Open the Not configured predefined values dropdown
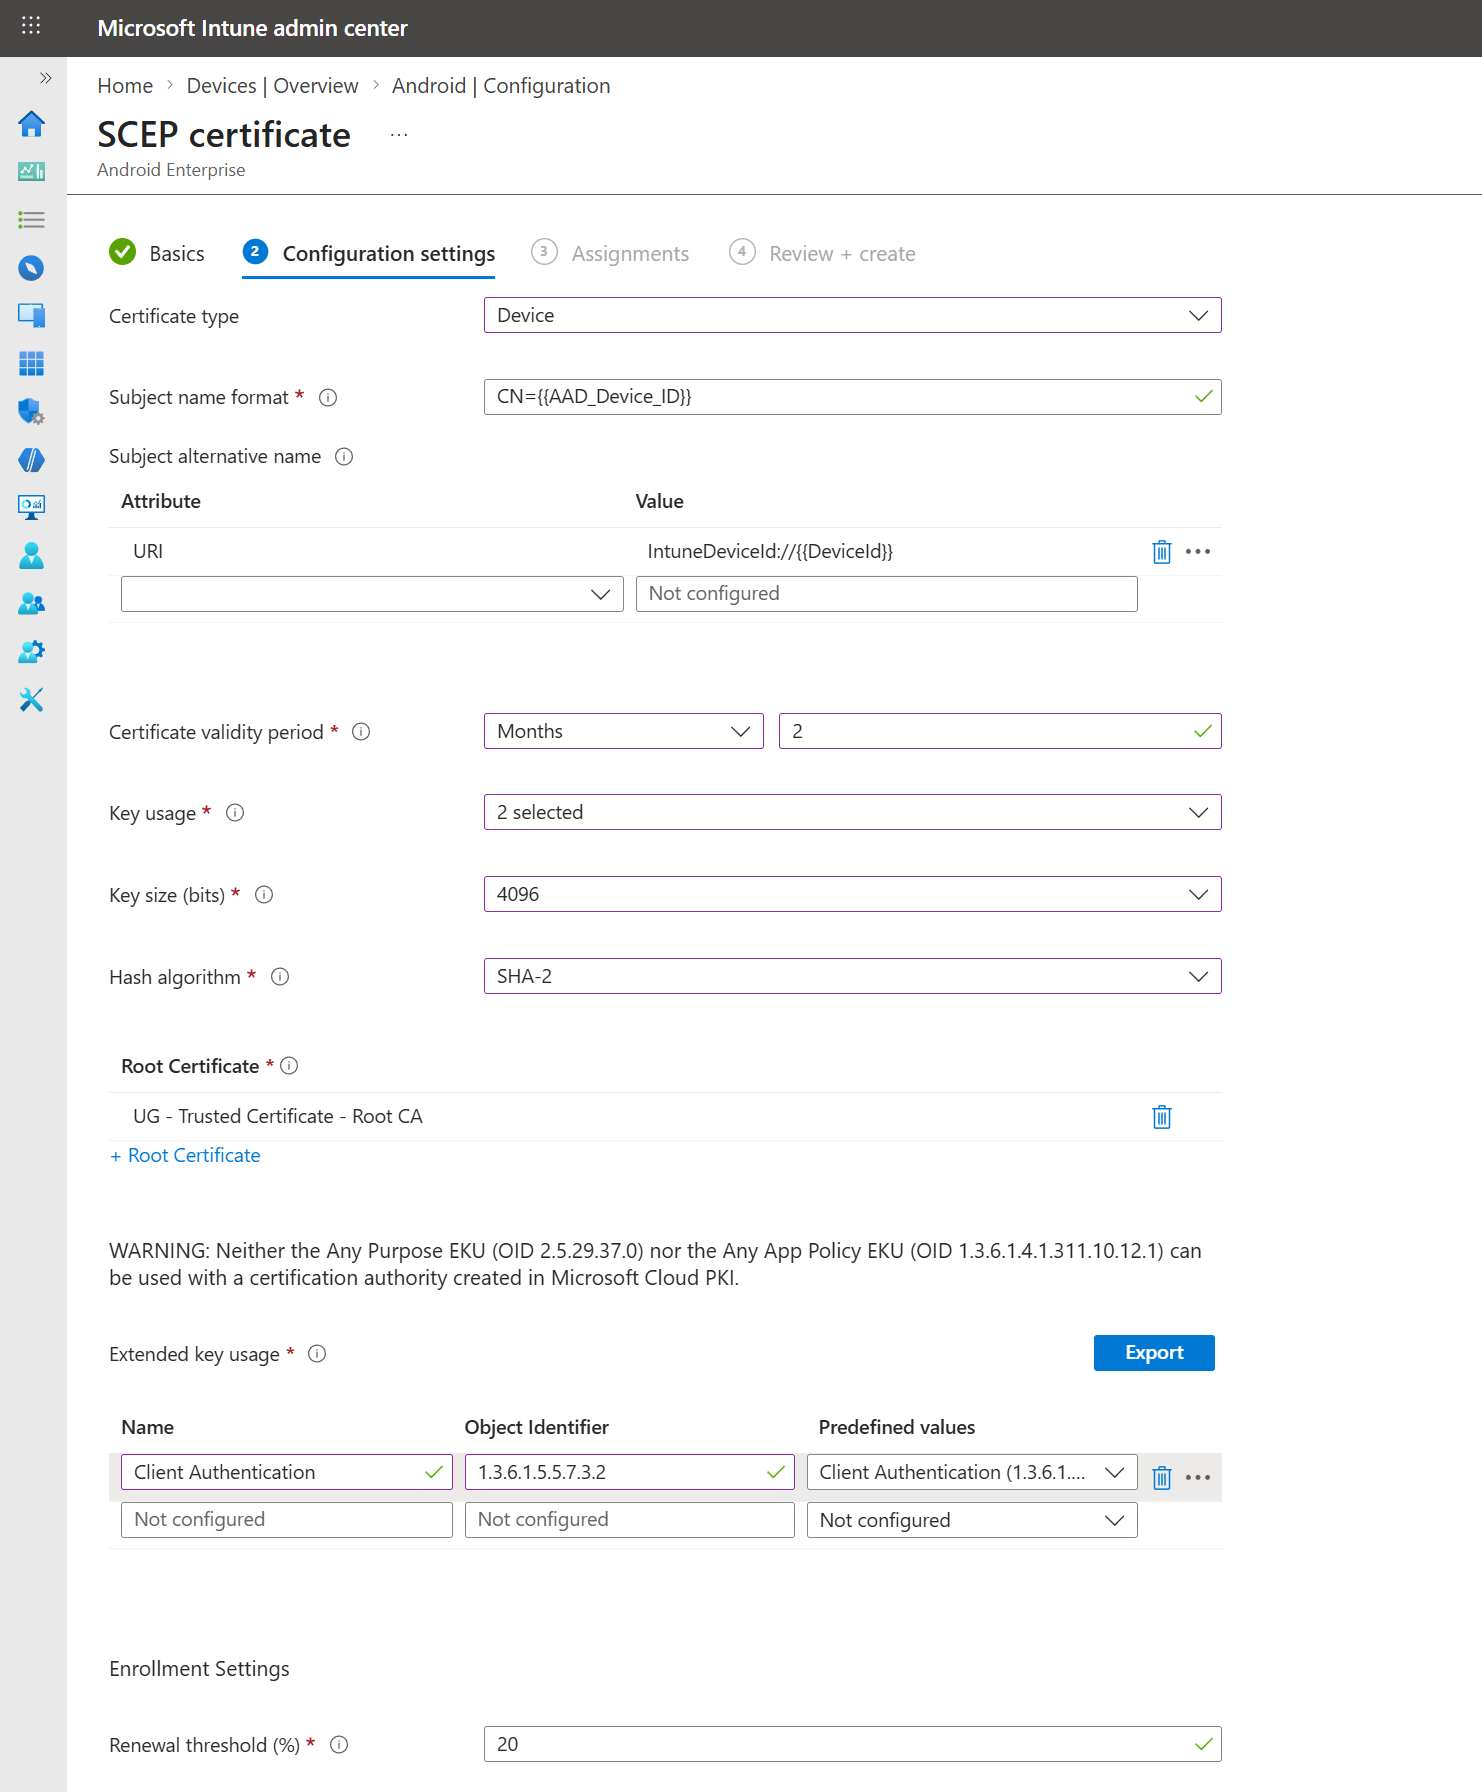Viewport: 1482px width, 1792px height. click(x=972, y=1520)
